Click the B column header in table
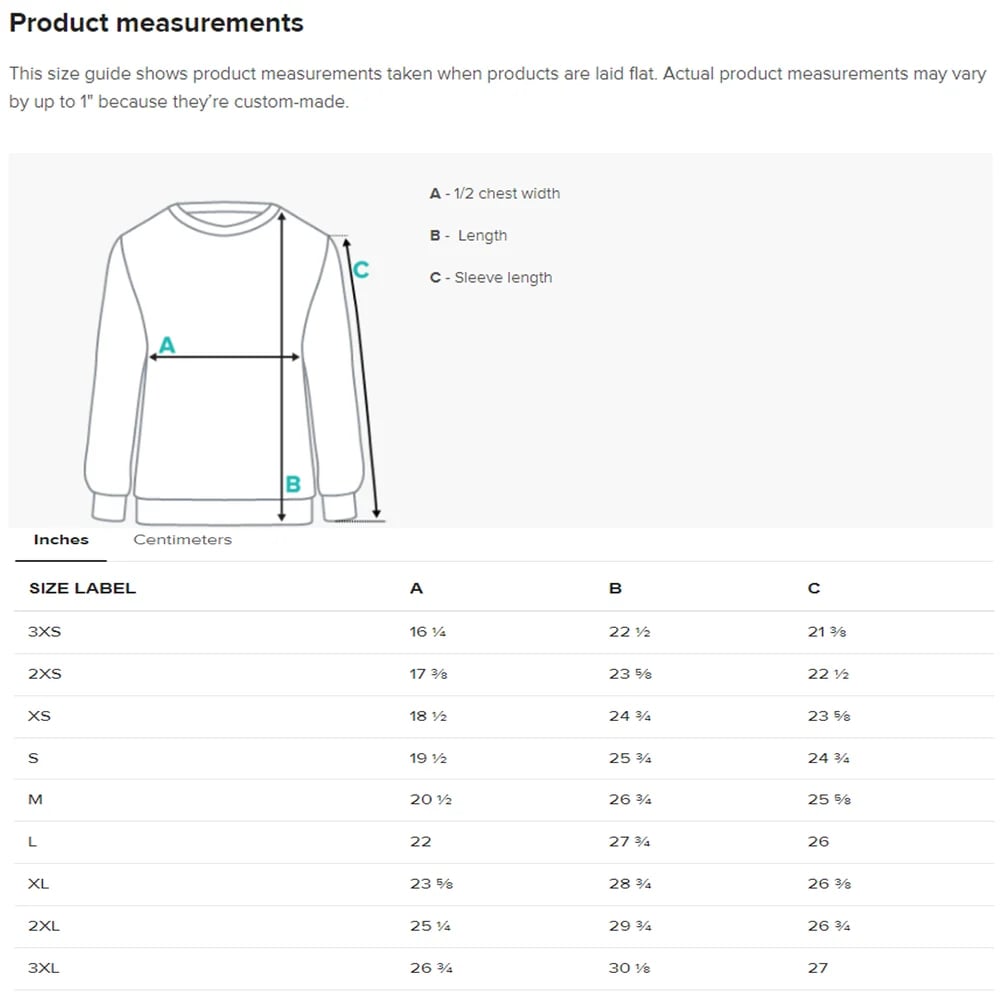 615,589
